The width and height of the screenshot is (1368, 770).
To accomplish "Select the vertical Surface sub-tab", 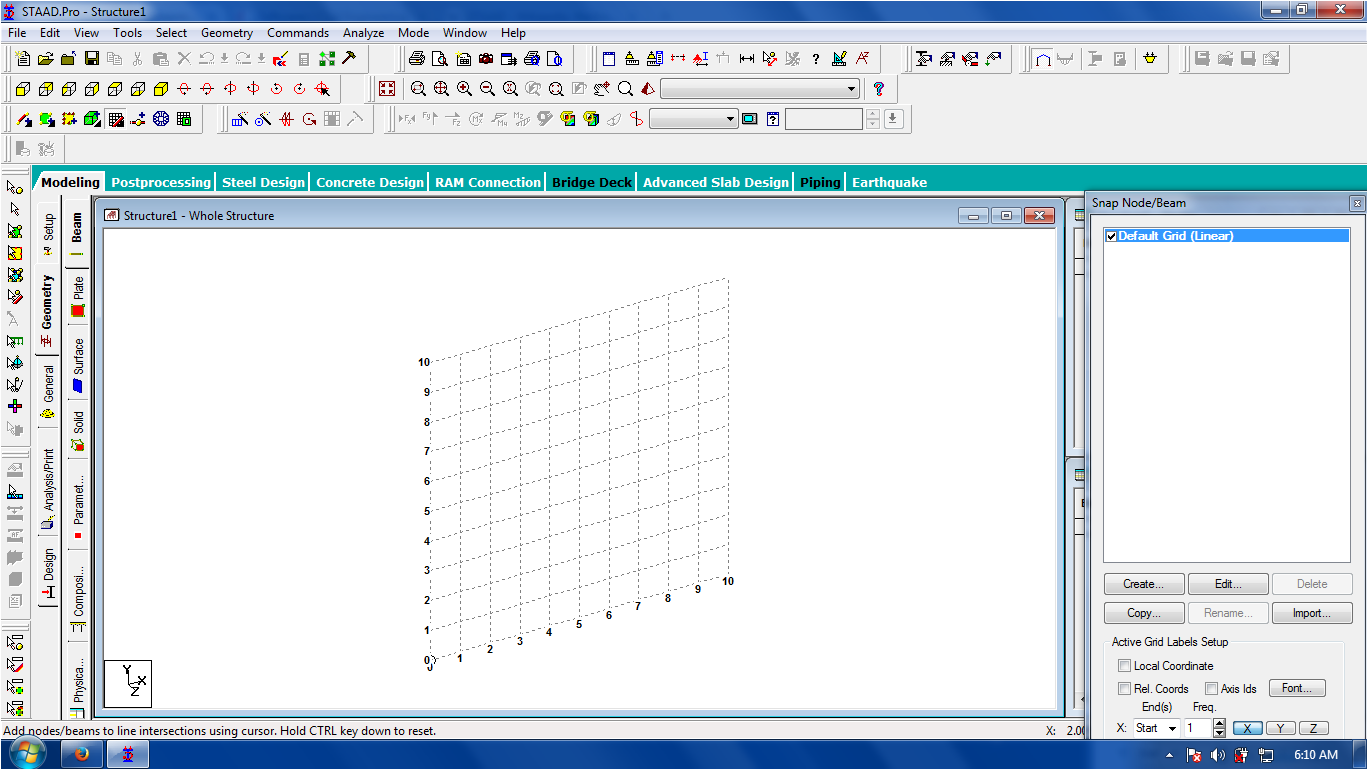I will (78, 364).
